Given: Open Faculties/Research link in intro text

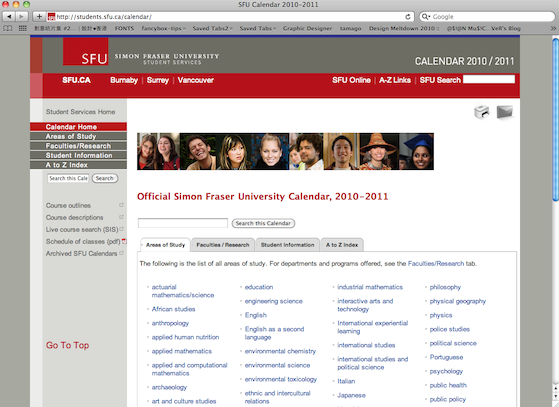Looking at the screenshot, I should click(436, 264).
